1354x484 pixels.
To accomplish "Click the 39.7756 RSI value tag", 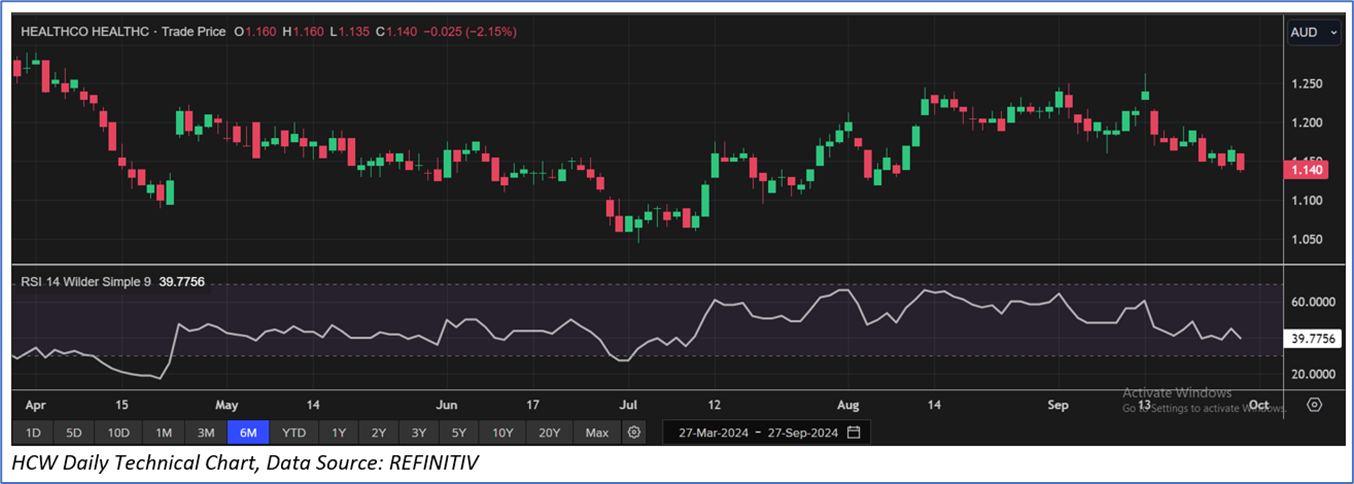I will [1312, 339].
